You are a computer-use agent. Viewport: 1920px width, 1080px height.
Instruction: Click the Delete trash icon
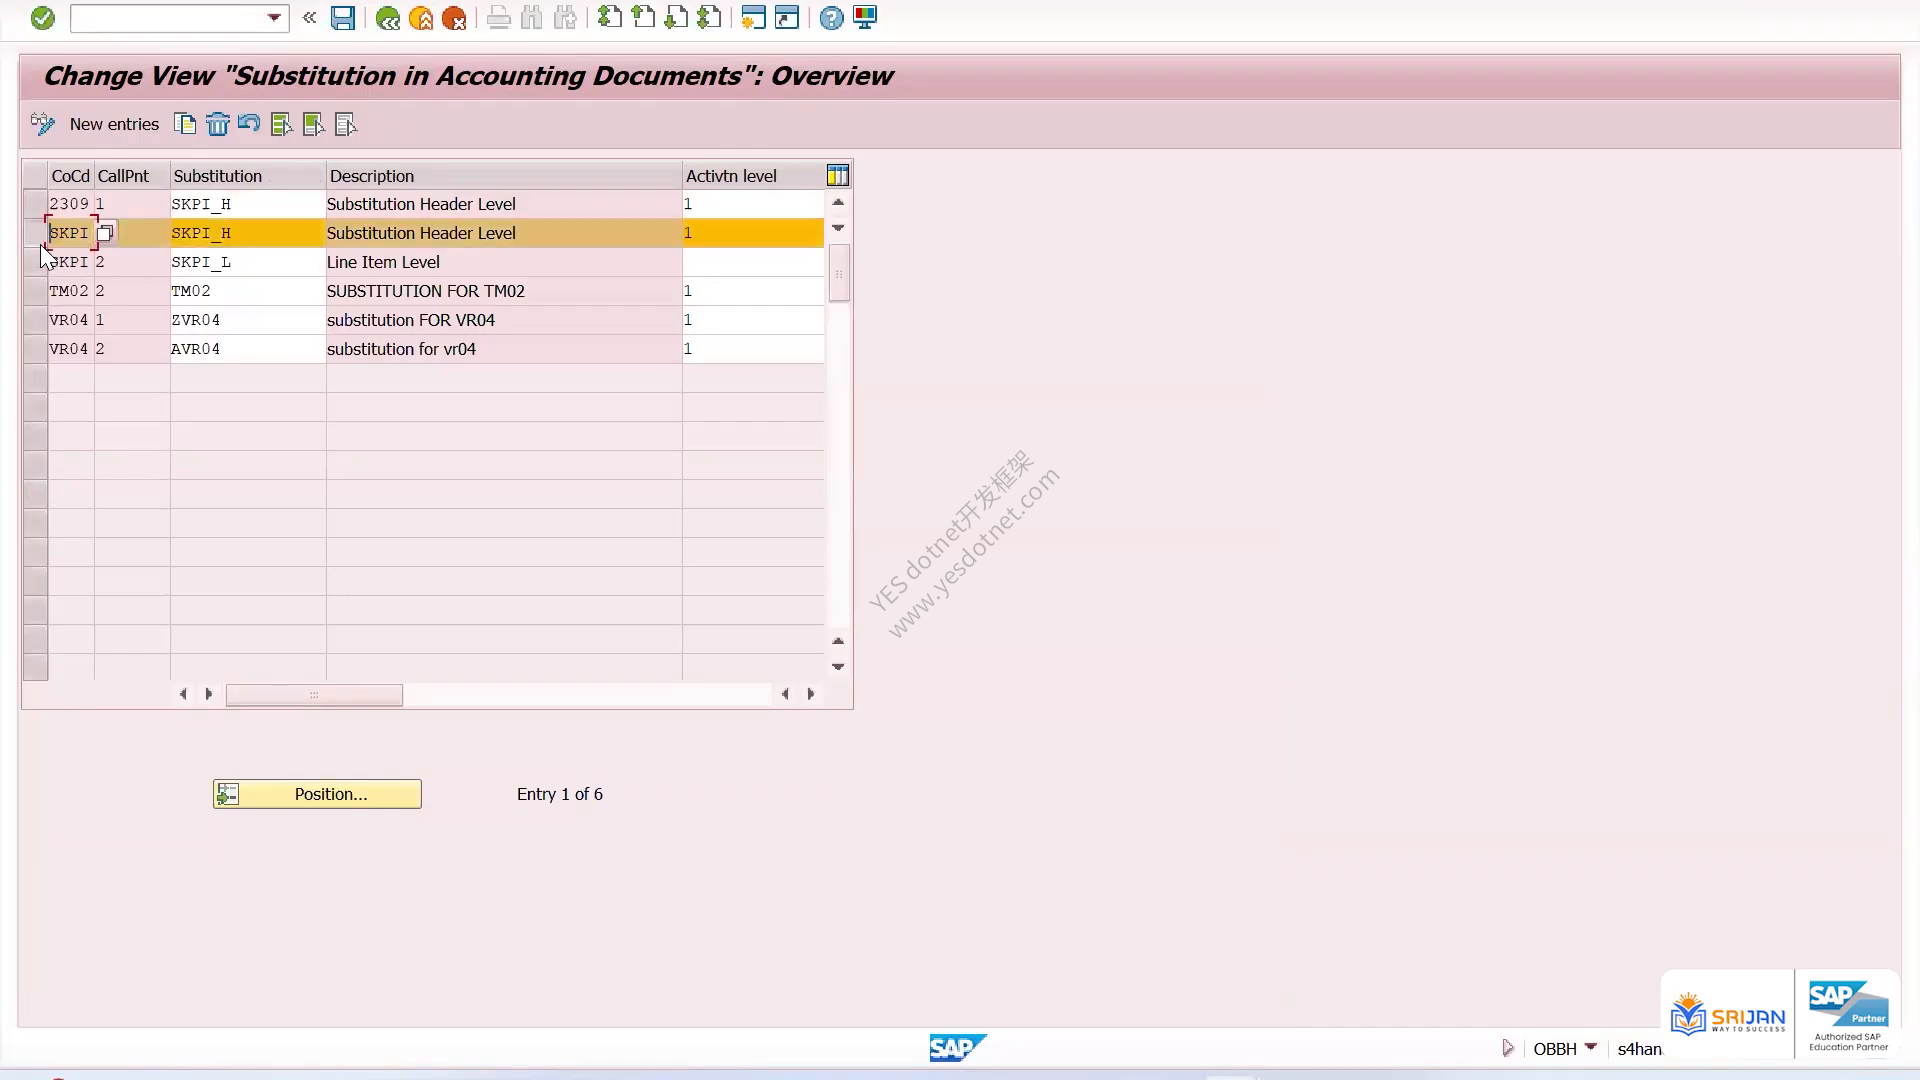tap(217, 124)
